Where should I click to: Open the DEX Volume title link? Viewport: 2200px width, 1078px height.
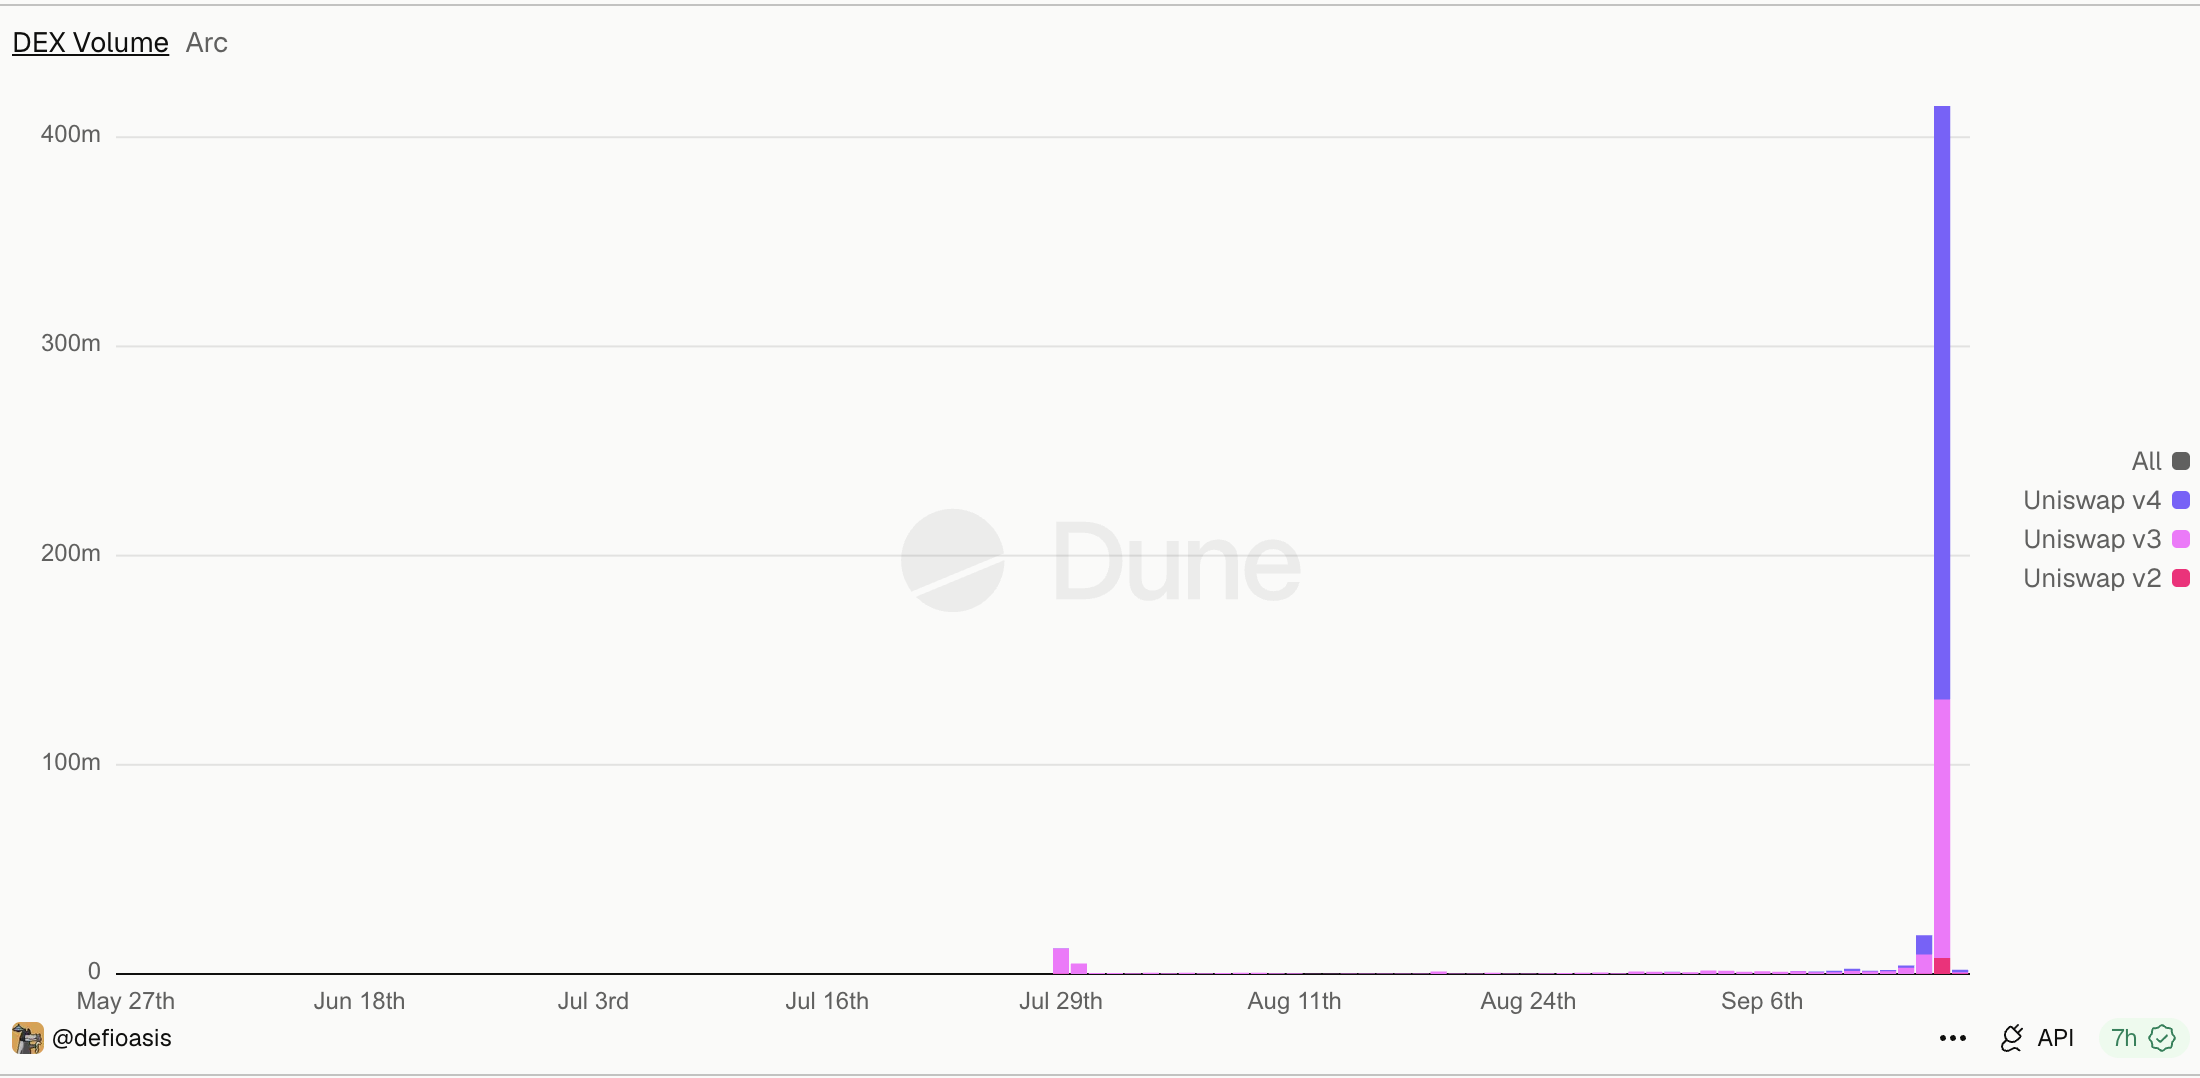(90, 43)
